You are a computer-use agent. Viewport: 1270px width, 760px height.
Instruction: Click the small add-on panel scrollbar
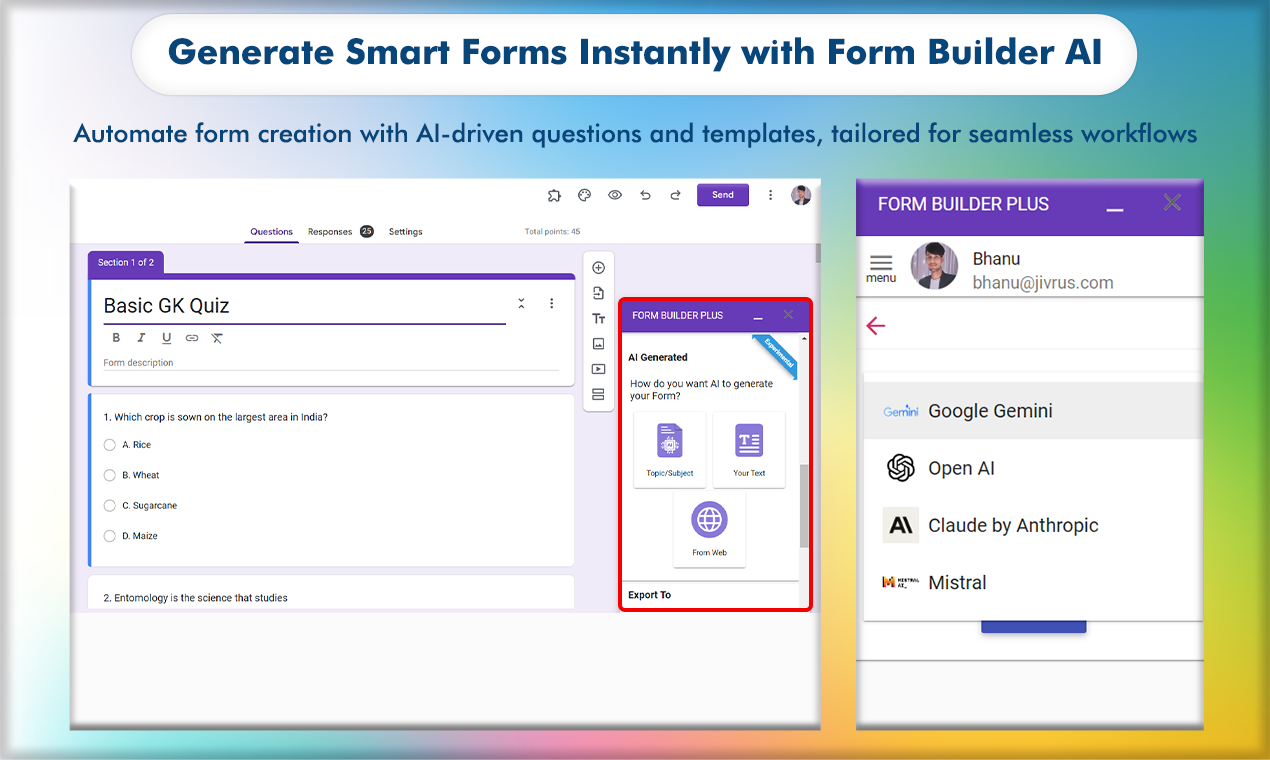click(x=803, y=505)
